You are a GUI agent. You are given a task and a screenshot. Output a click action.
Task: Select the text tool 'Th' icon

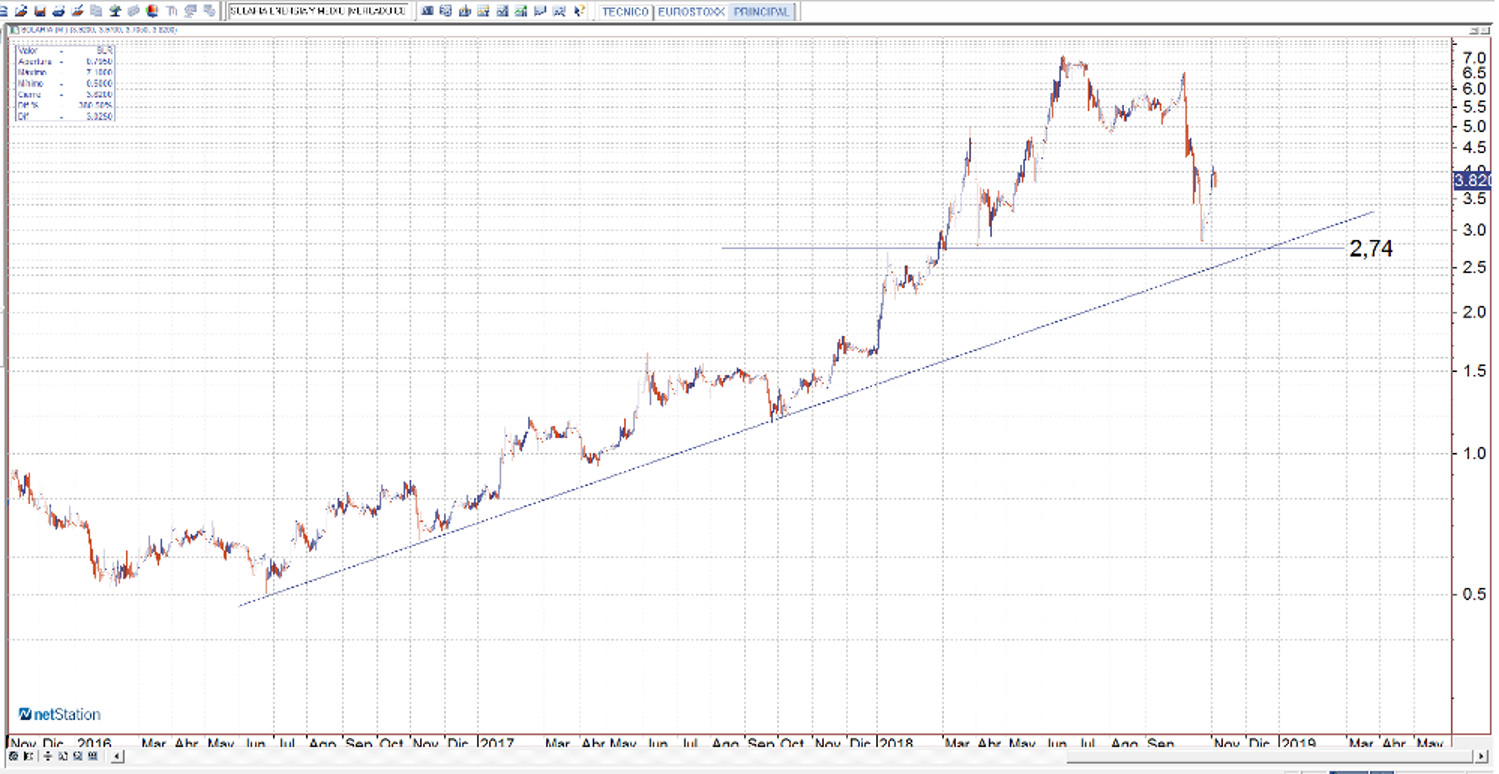click(x=172, y=11)
